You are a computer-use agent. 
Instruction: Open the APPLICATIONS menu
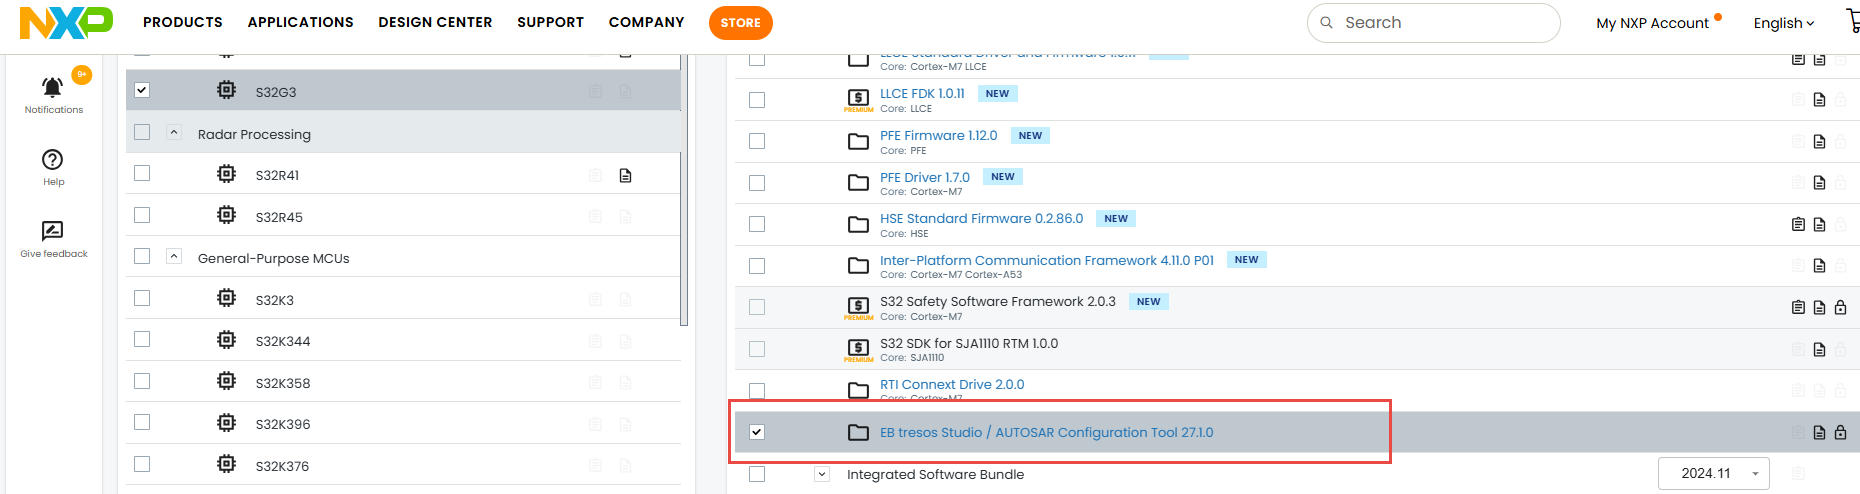300,22
